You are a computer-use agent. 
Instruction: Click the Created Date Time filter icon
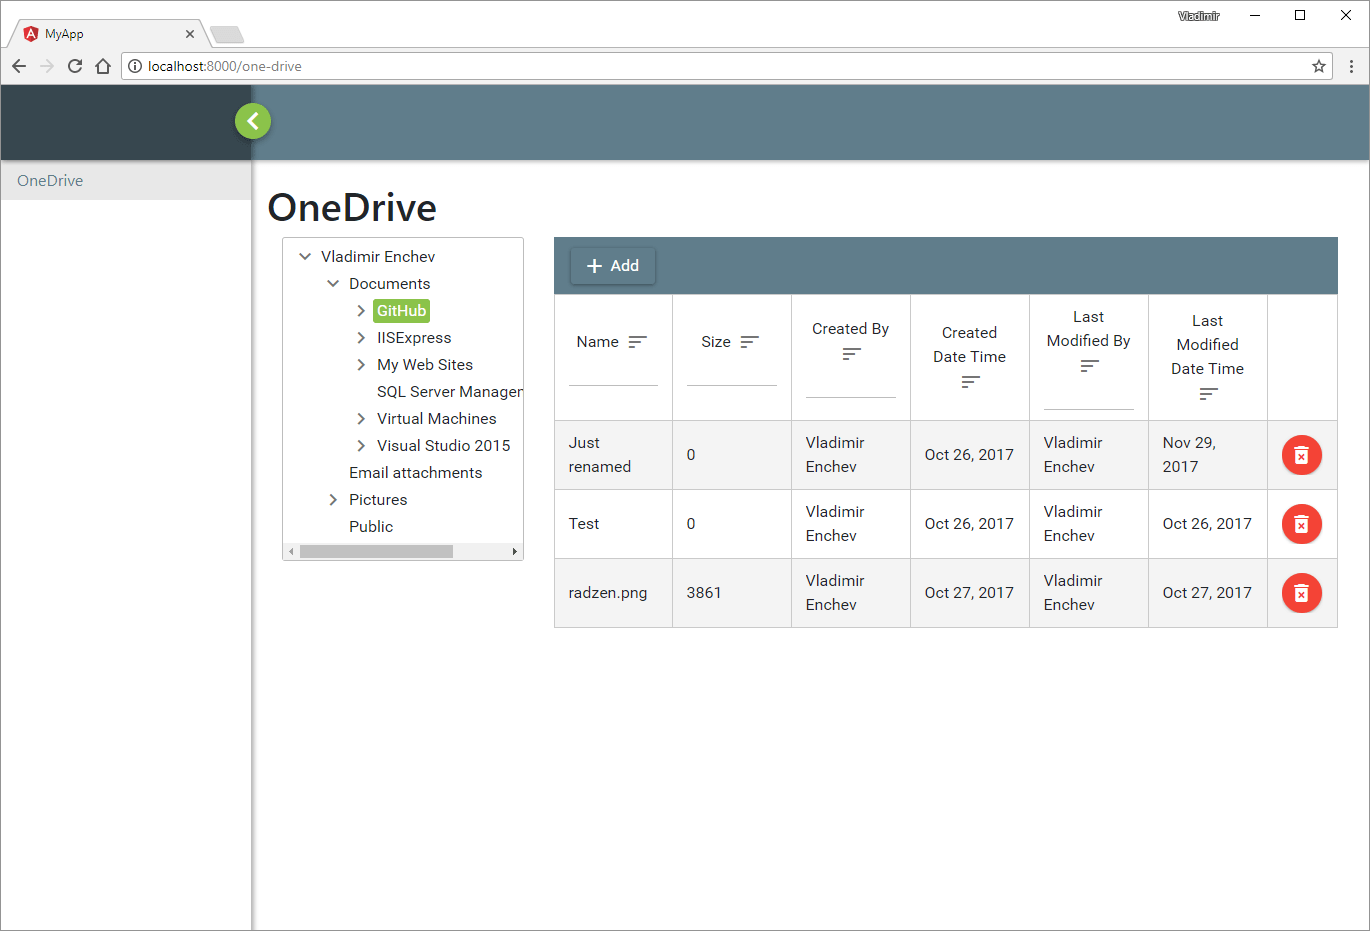coord(970,382)
